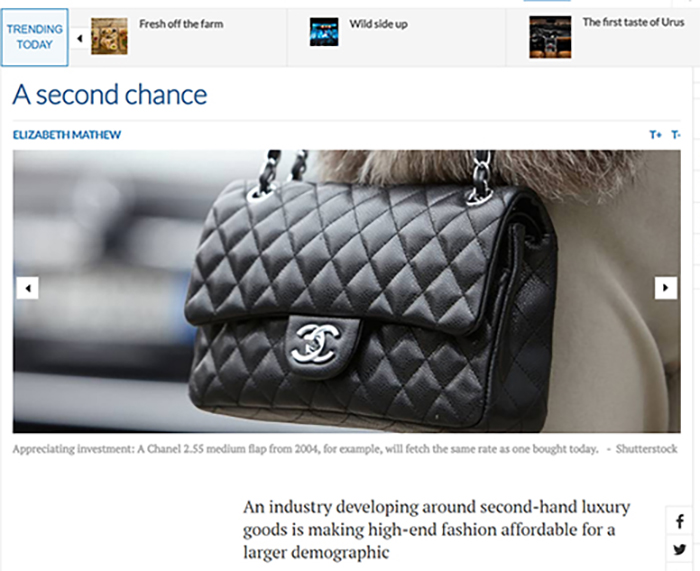Image resolution: width=700 pixels, height=571 pixels.
Task: Open author Elizabeth Mathew's page
Action: (x=67, y=134)
